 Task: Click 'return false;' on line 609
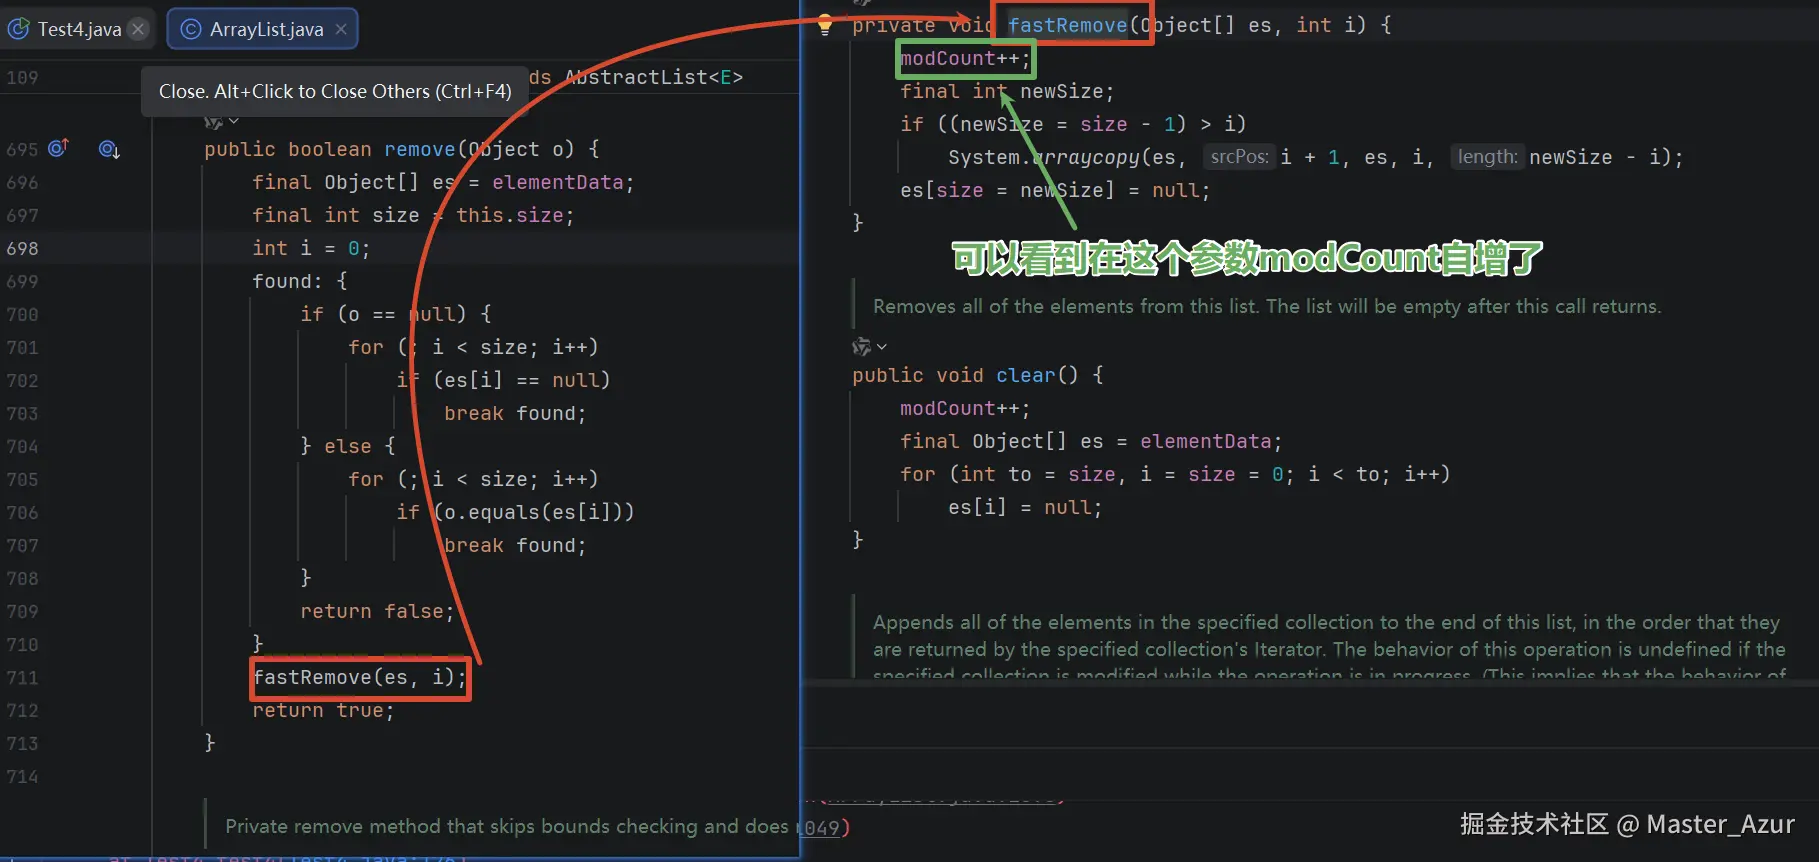[x=377, y=611]
